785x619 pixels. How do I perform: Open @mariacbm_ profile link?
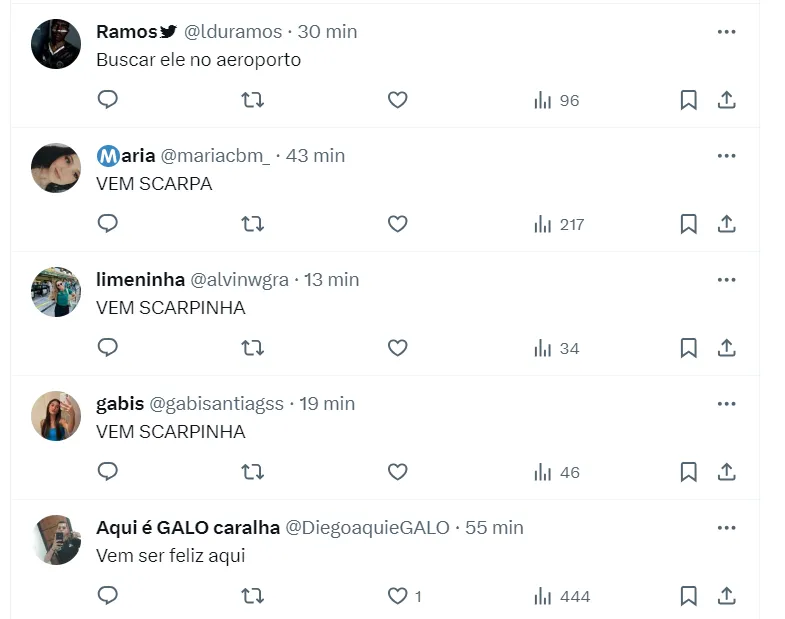(215, 156)
